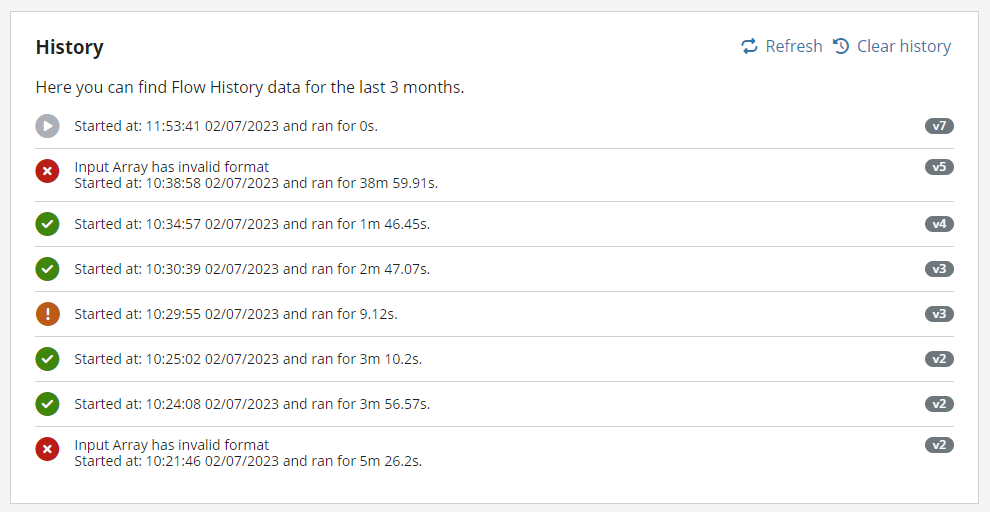Screen dimensions: 990x512
Task: Select the Clear history link
Action: point(892,46)
